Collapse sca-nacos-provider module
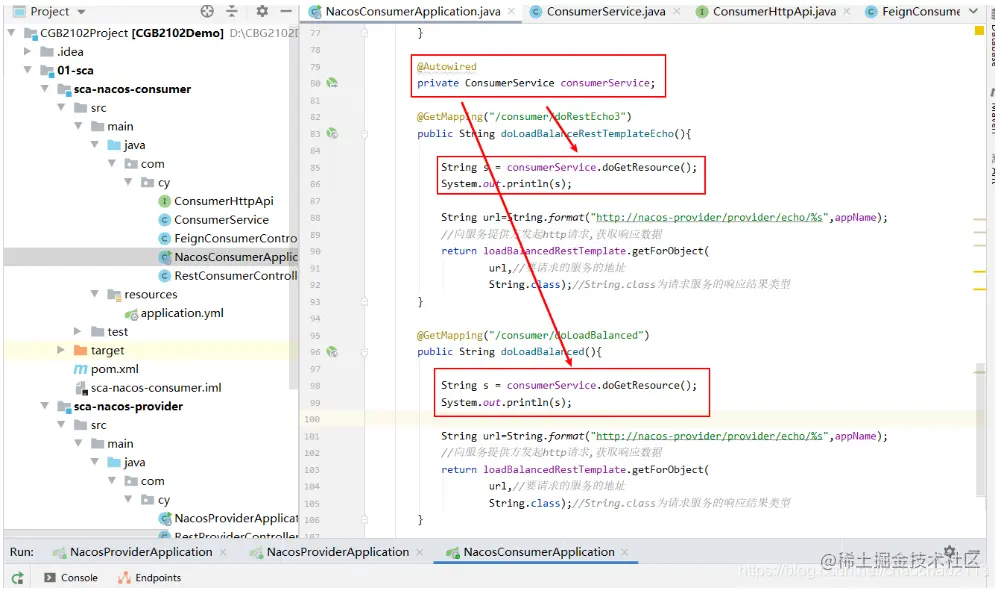 pyautogui.click(x=44, y=405)
